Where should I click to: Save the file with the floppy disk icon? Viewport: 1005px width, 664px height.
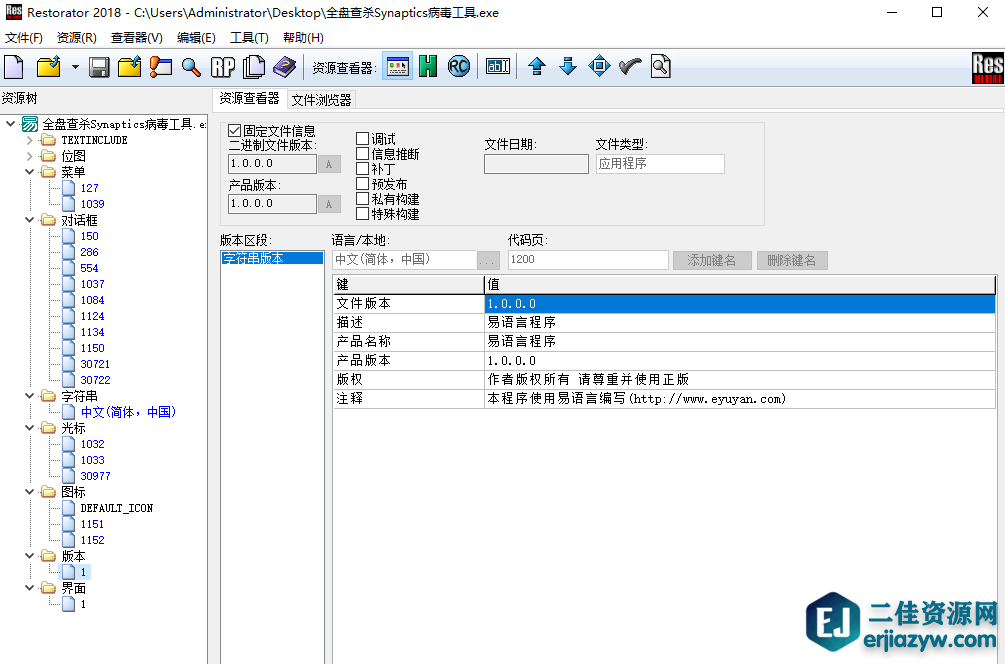[99, 67]
